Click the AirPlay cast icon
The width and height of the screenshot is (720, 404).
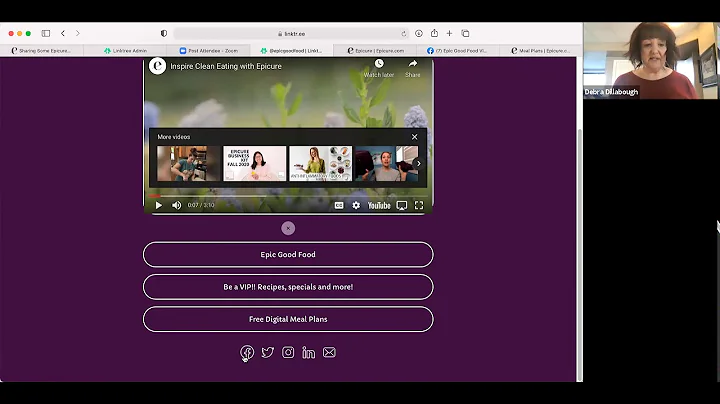[402, 205]
